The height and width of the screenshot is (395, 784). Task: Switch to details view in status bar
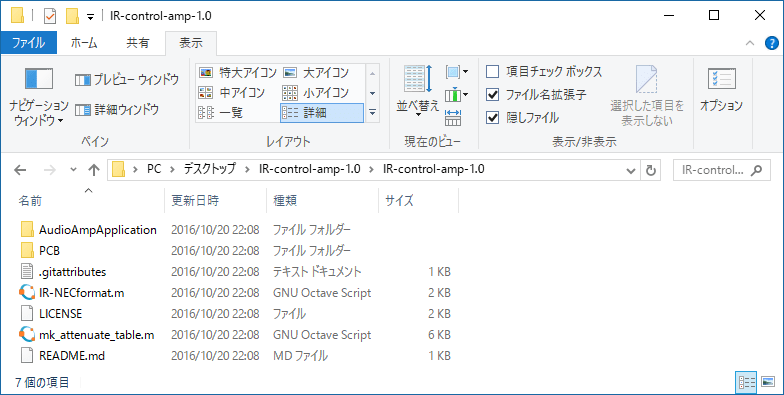click(746, 382)
